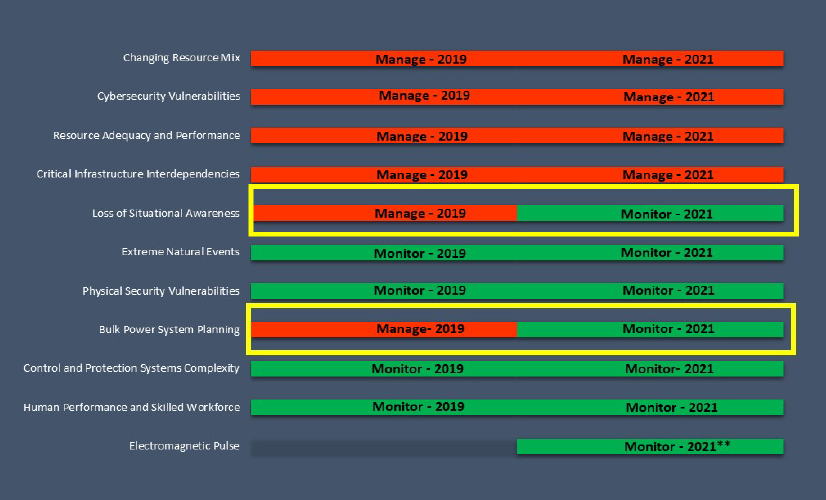
Task: Click the Changing Resource Mix label
Action: 181,58
